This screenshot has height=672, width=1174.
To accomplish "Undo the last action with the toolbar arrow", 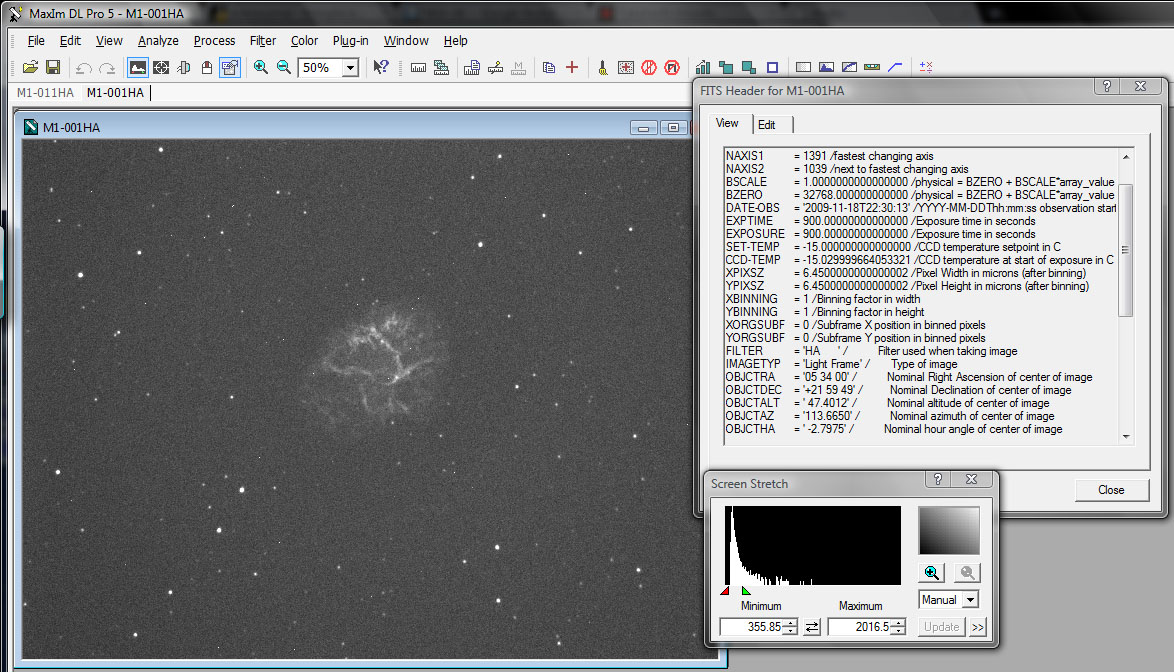I will [x=83, y=68].
